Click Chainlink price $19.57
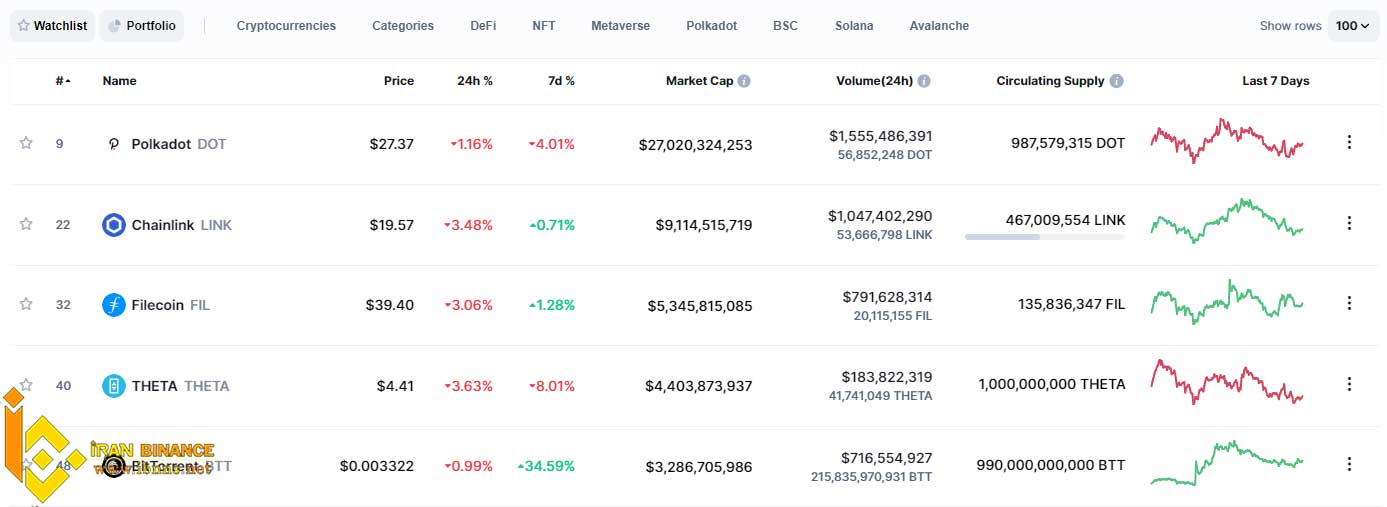The height and width of the screenshot is (507, 1387). [391, 225]
